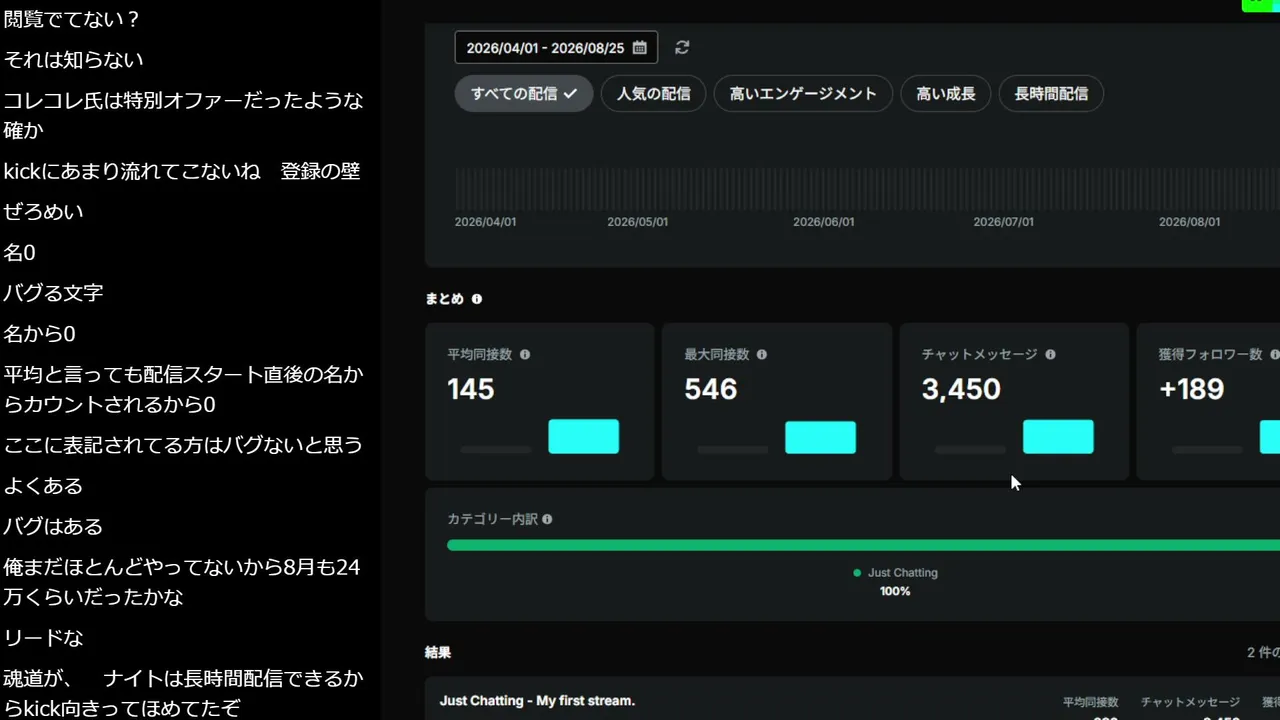Click the 2026/07/01 timeline axis label
Viewport: 1280px width, 720px height.
1004,222
